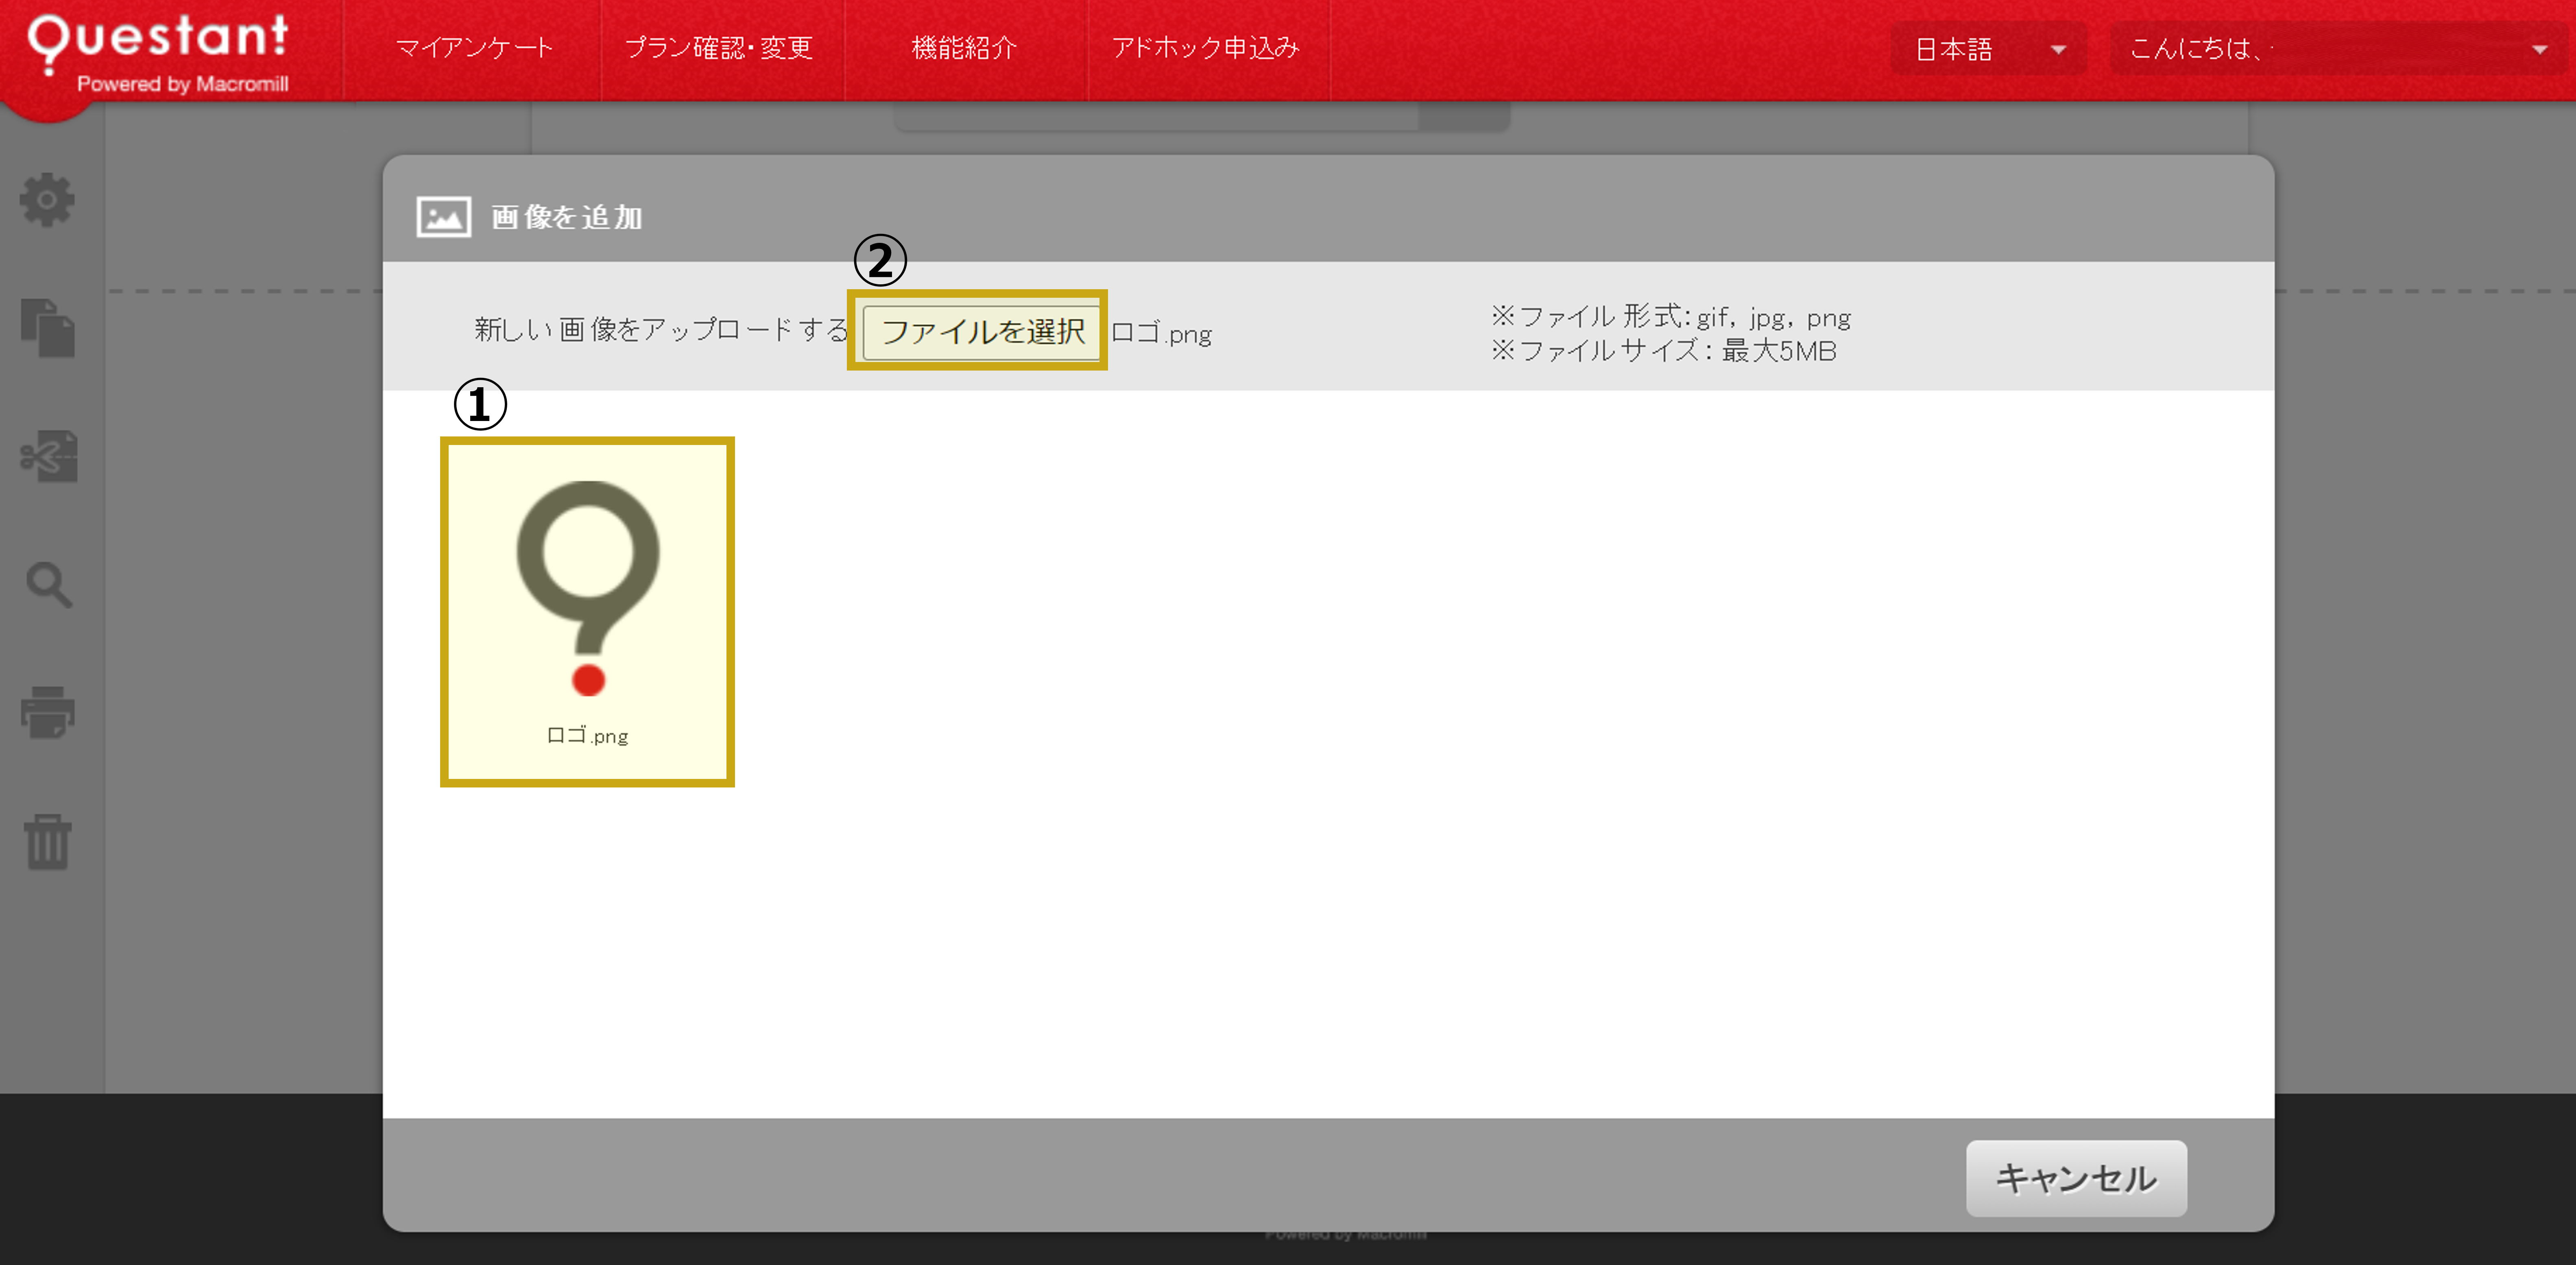The width and height of the screenshot is (2576, 1265).
Task: Click the copy pages sidebar icon
Action: [48, 328]
